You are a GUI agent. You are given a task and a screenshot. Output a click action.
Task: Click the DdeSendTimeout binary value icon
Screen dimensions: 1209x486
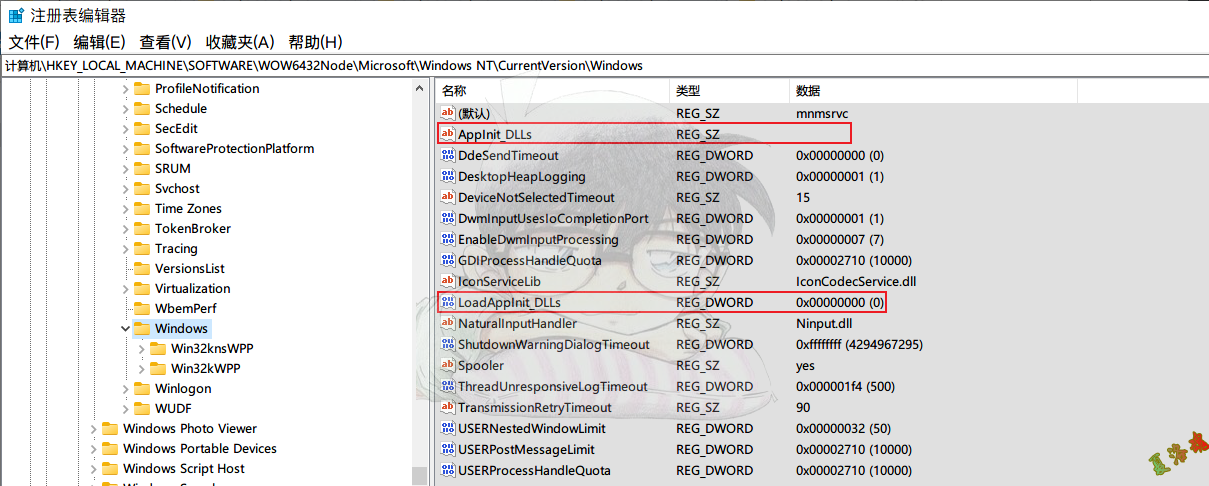(448, 155)
